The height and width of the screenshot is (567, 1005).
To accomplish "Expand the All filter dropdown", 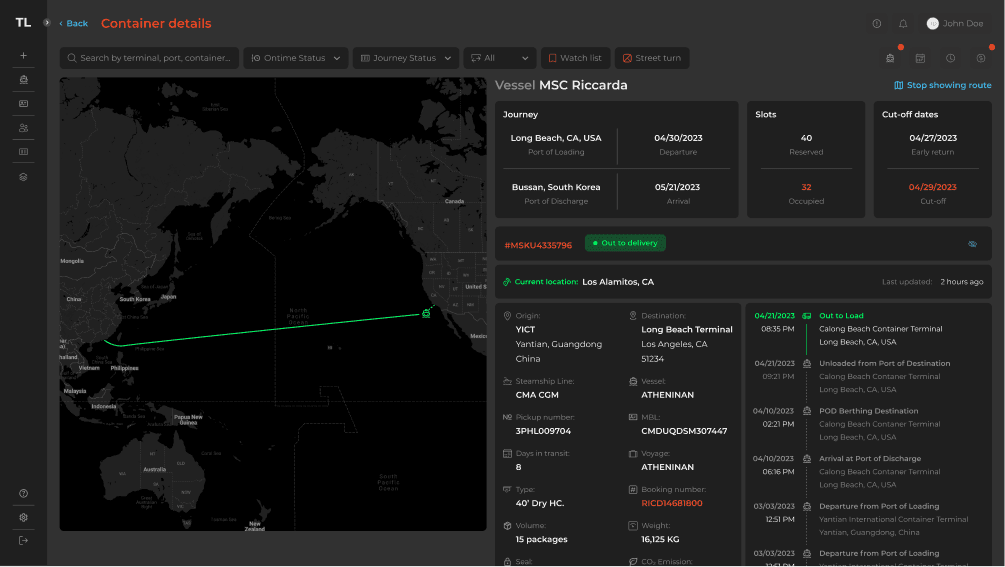I will tap(500, 58).
